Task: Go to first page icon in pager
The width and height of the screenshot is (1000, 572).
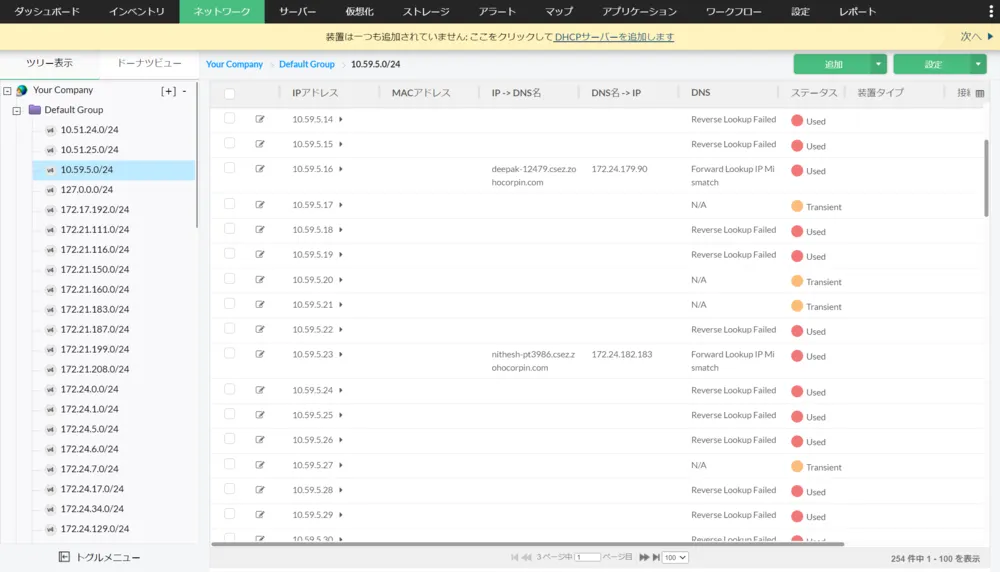Action: point(514,557)
